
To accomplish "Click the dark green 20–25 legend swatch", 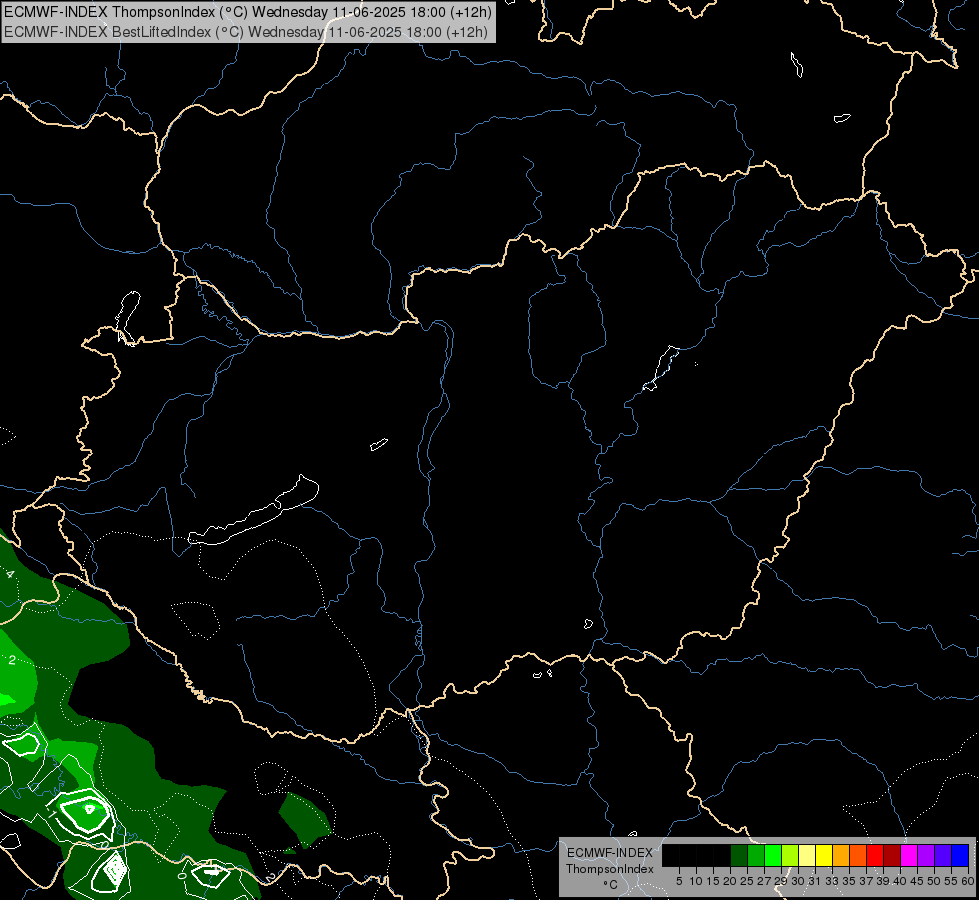I will [x=739, y=855].
